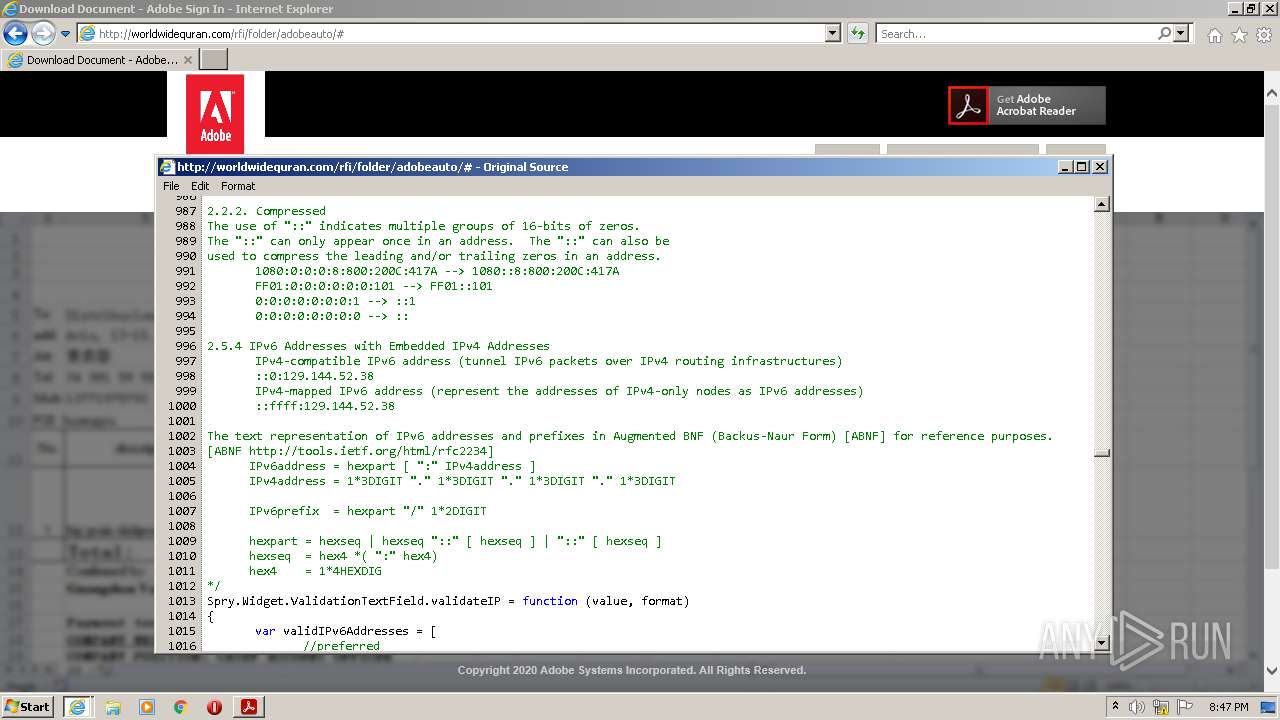
Task: Click source line number 996
Action: (x=185, y=346)
